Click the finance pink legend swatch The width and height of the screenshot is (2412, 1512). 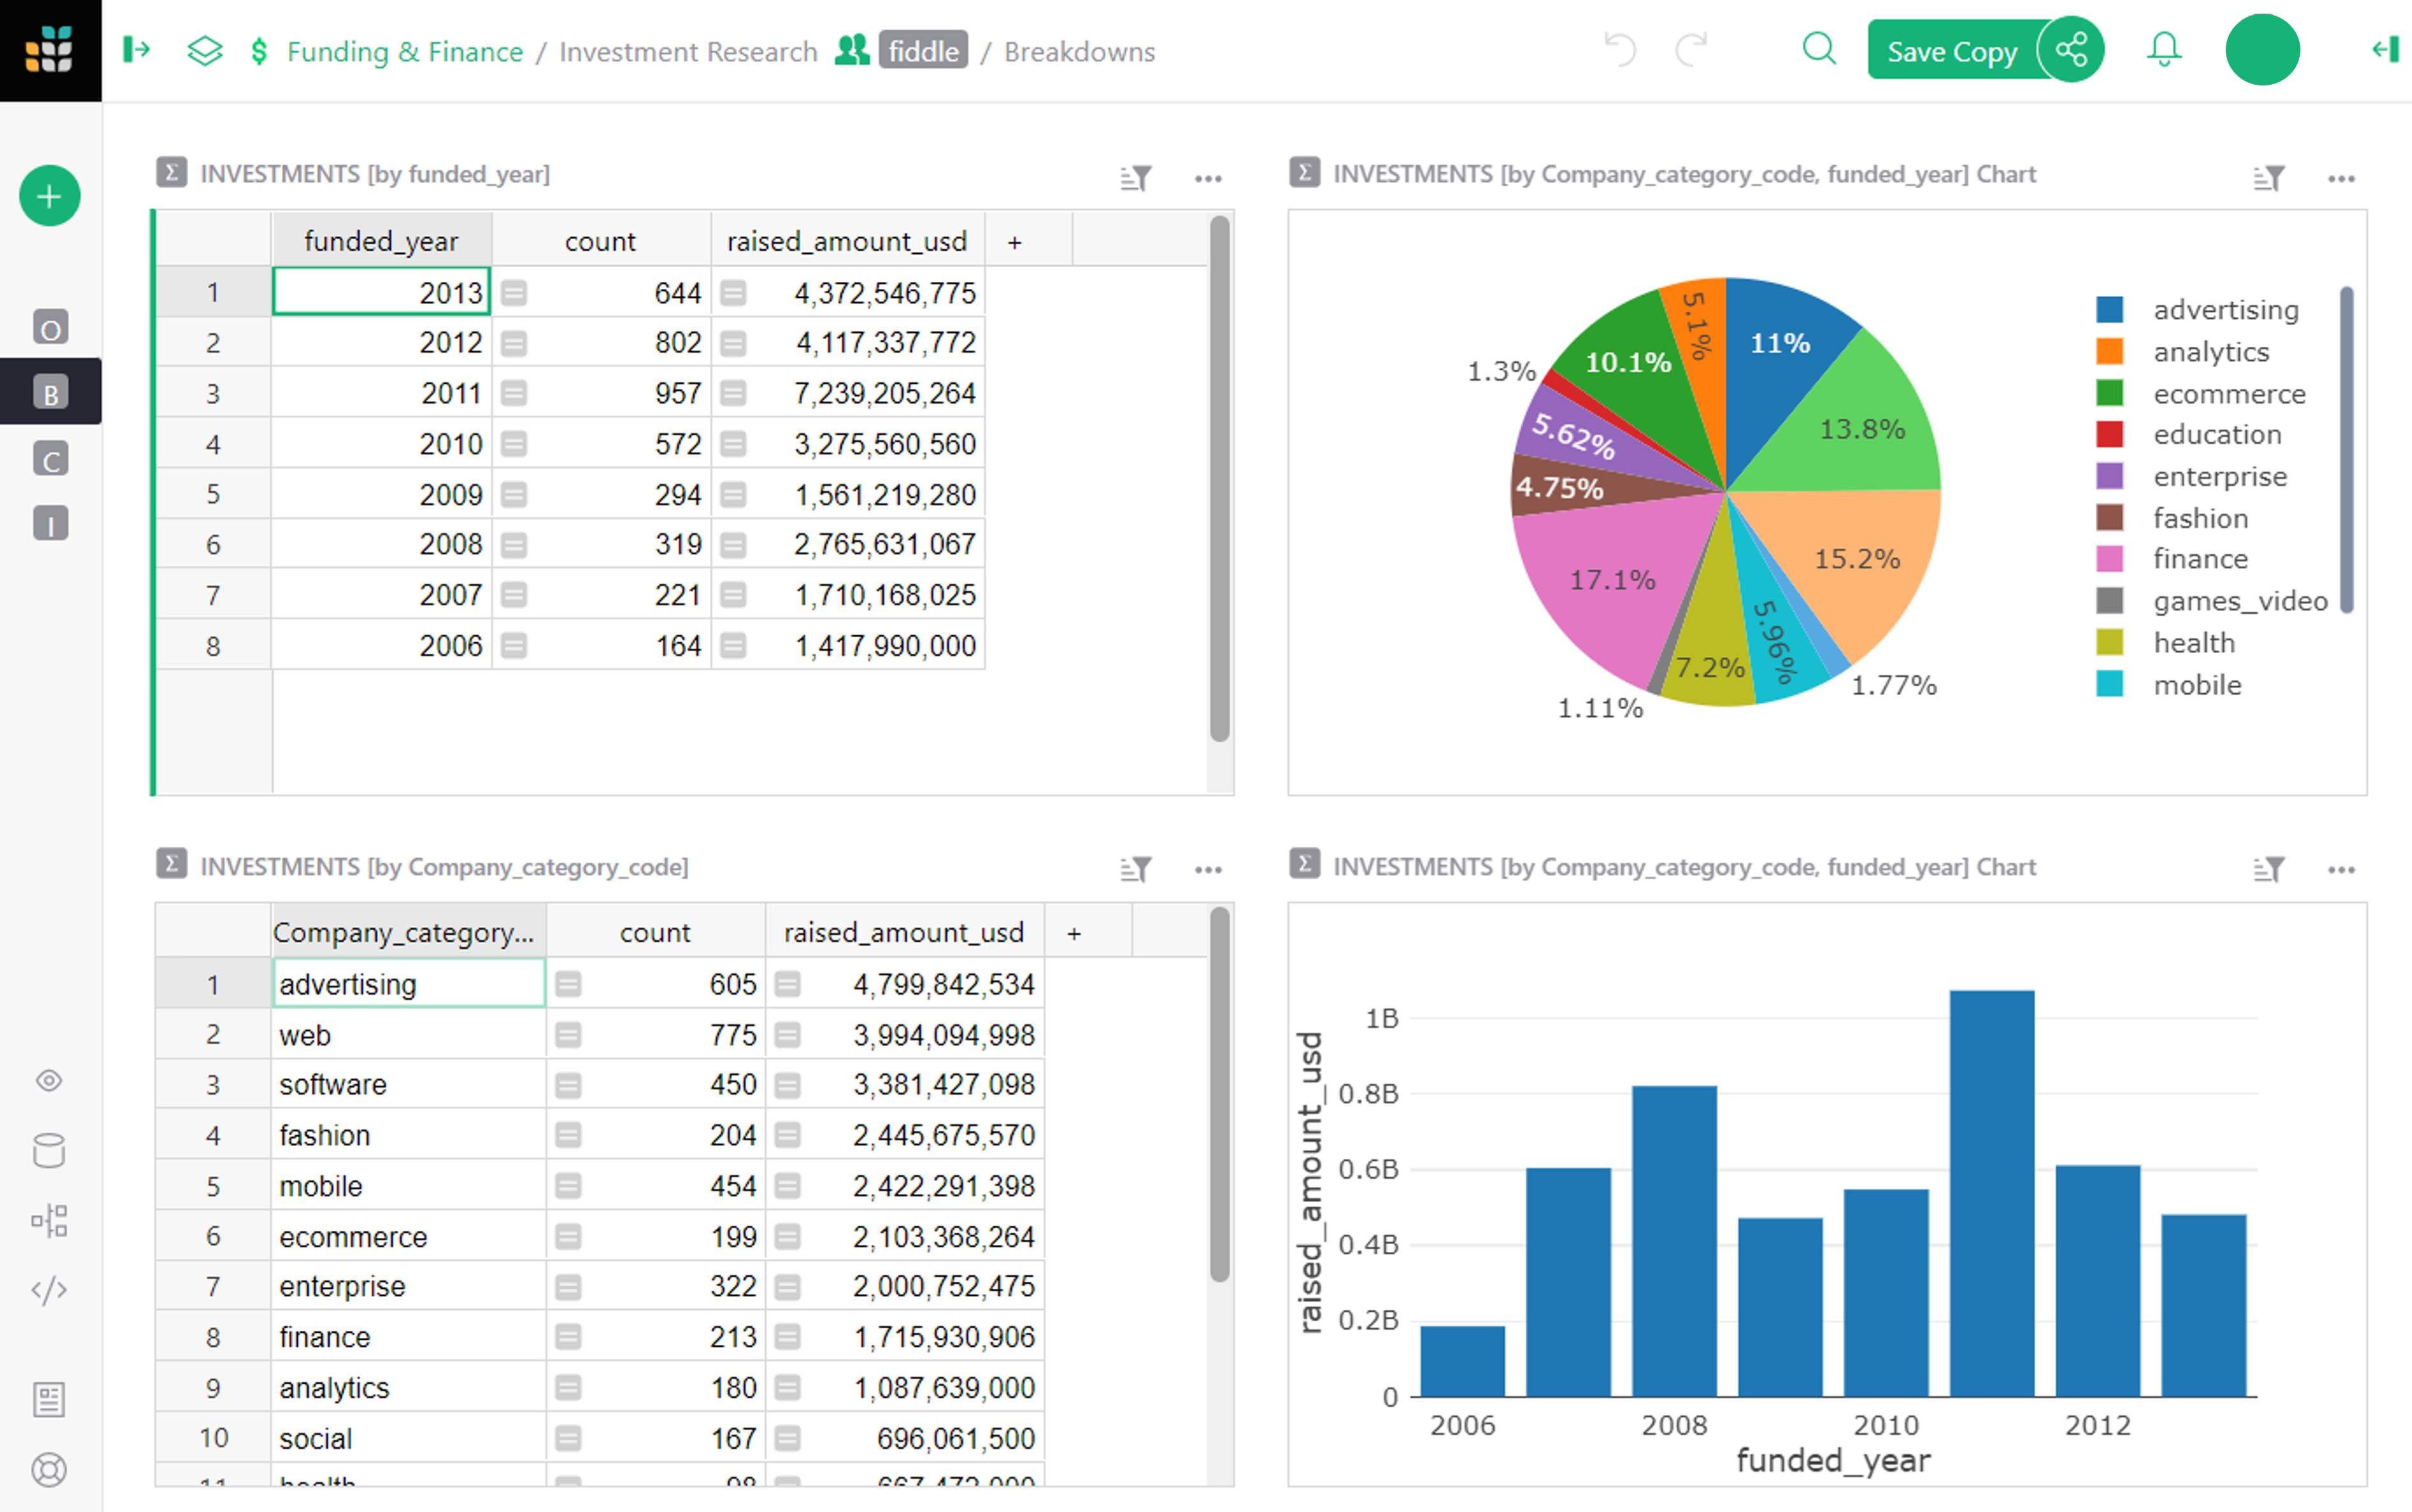click(2109, 559)
